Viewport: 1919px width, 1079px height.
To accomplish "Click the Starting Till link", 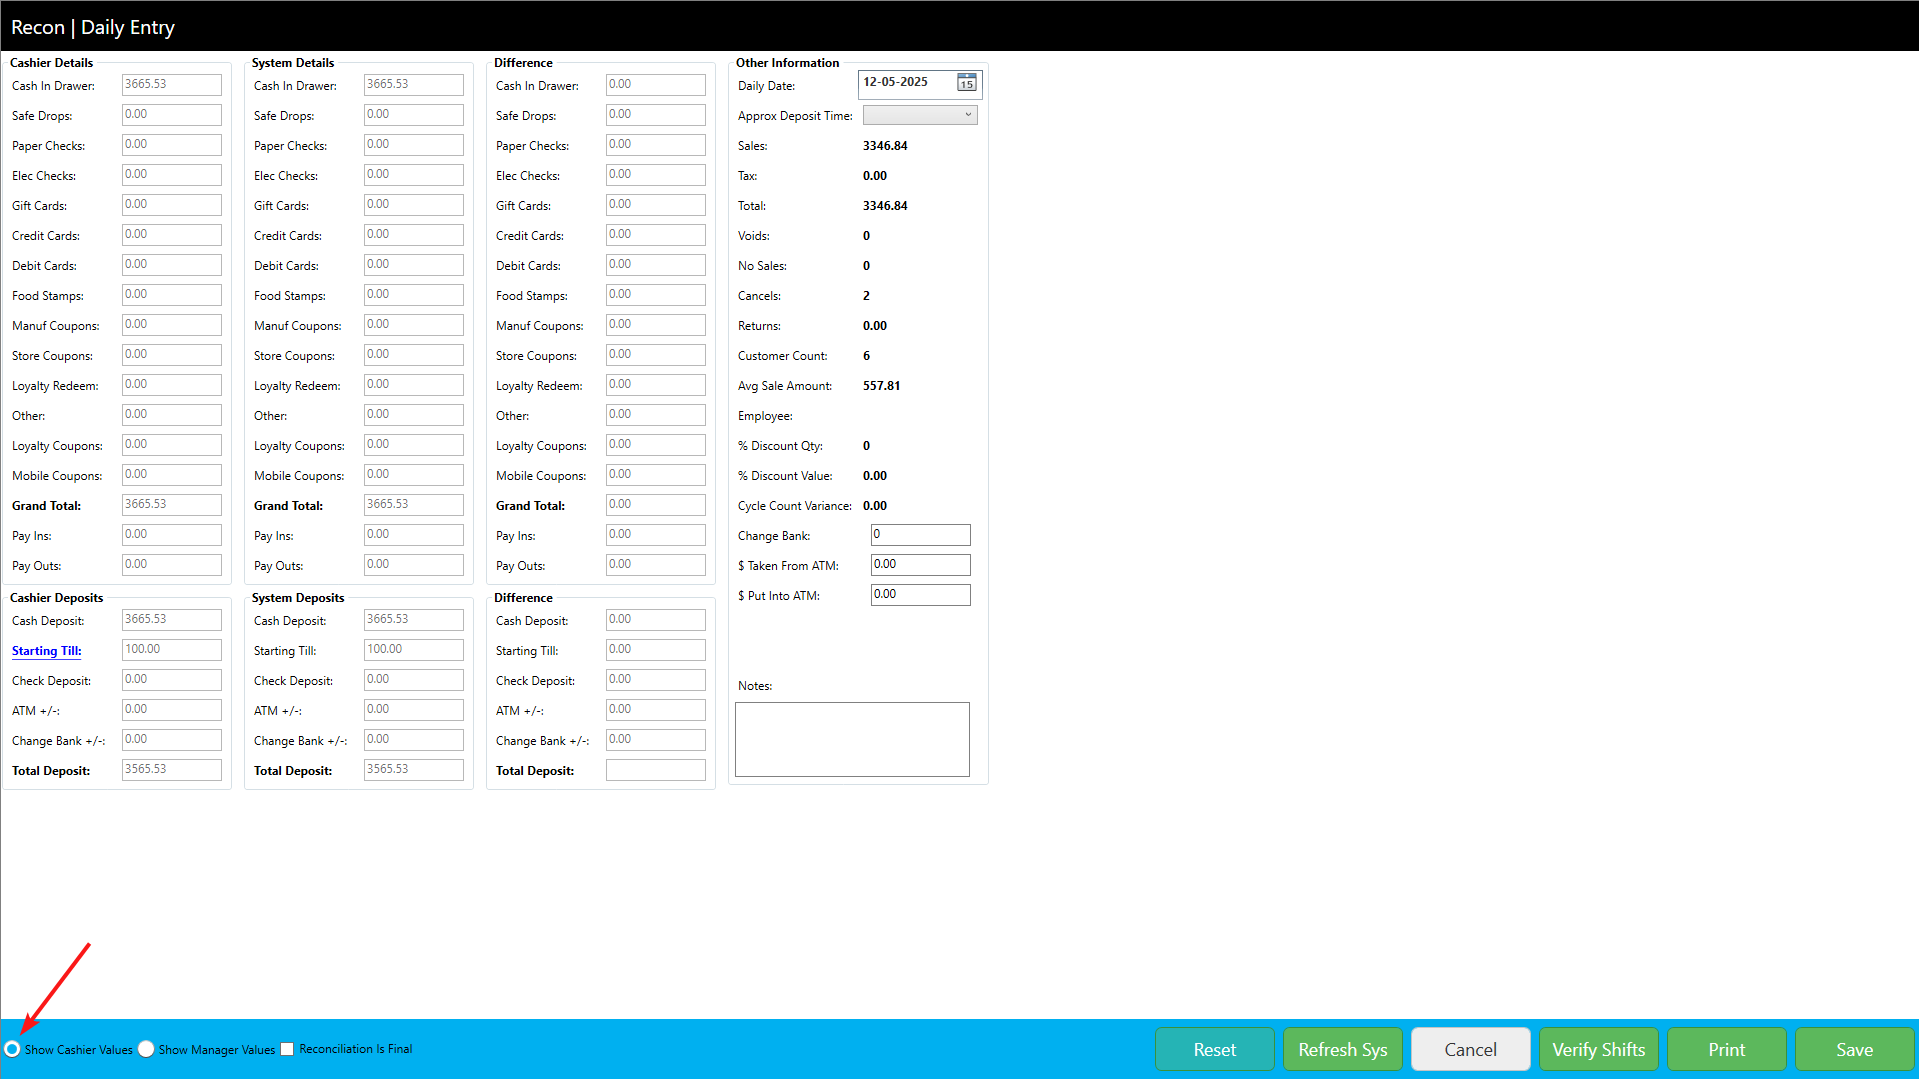I will (46, 651).
